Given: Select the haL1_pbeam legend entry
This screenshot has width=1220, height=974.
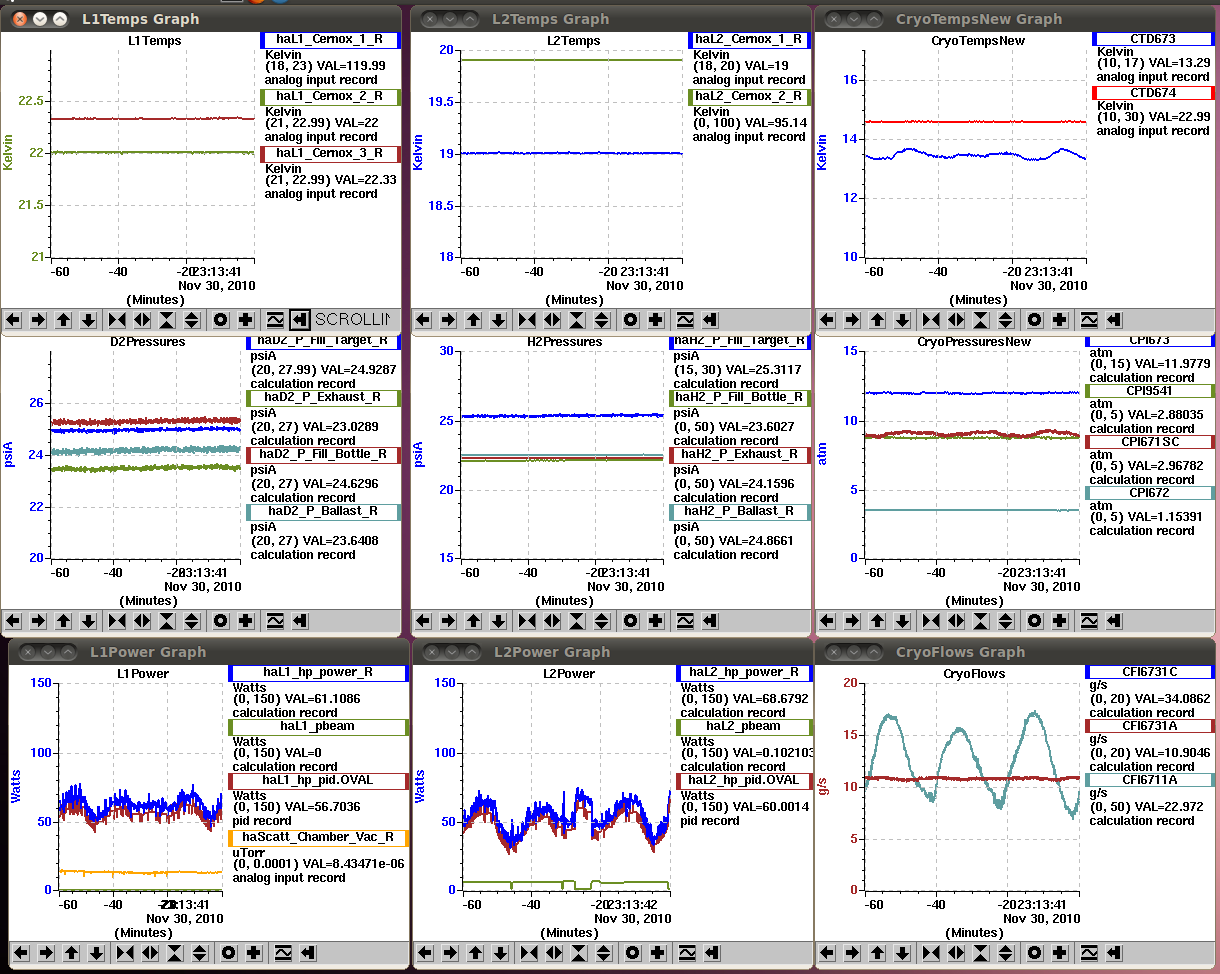Looking at the screenshot, I should [x=319, y=727].
